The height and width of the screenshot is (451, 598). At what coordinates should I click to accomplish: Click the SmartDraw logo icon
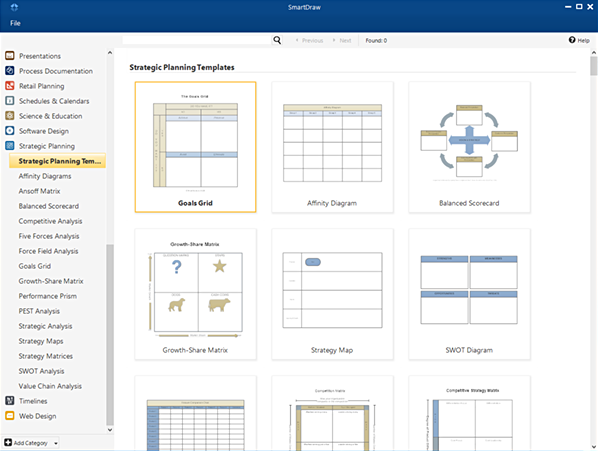(x=14, y=7)
